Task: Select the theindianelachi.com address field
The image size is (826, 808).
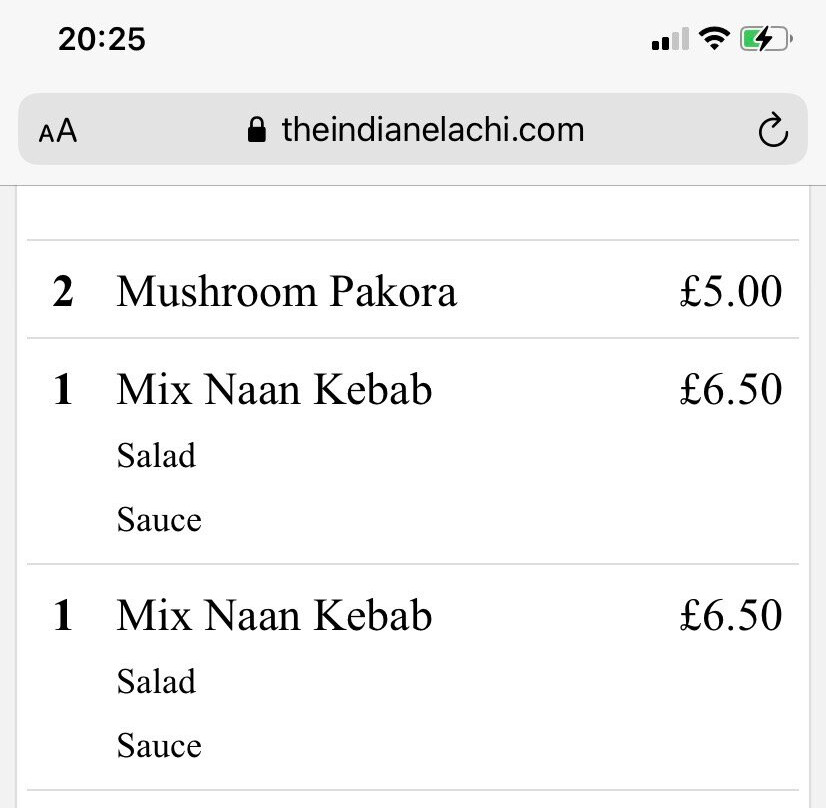Action: click(412, 129)
